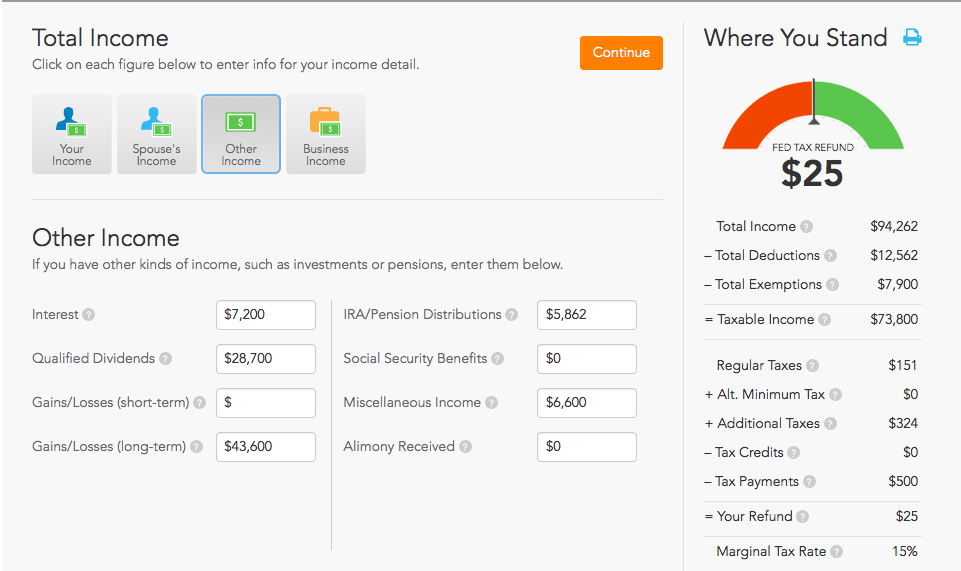This screenshot has height=571, width=961.
Task: Click the Interest amount field
Action: (266, 315)
